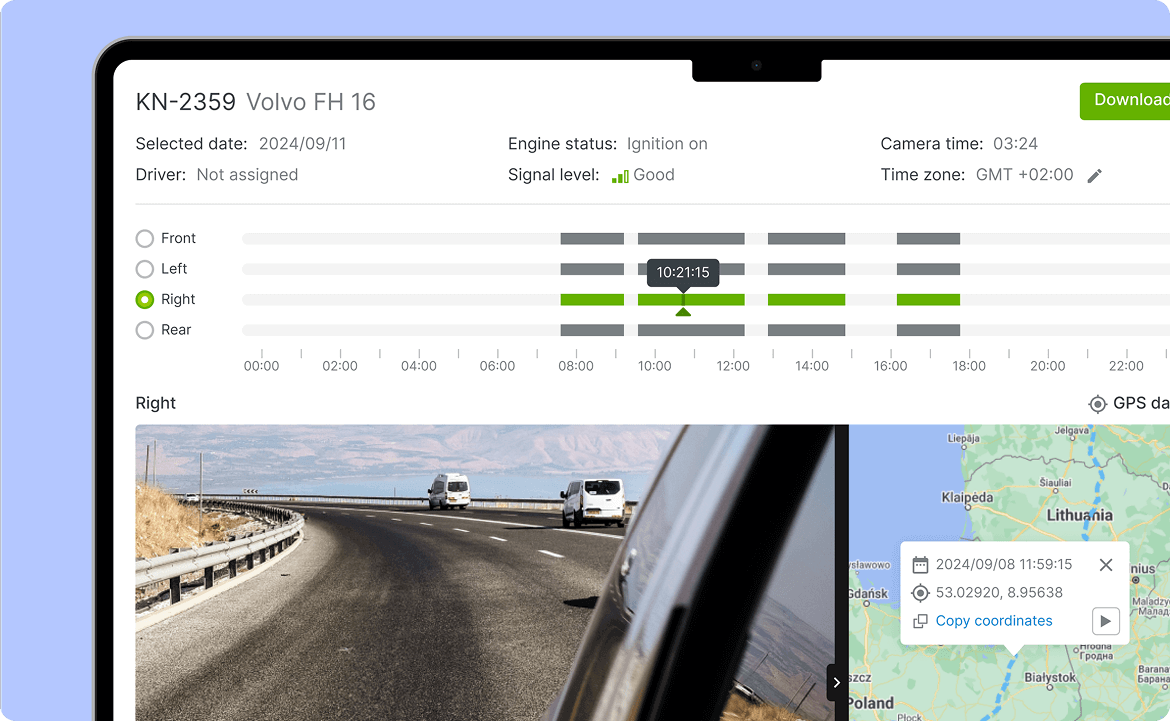Screen dimensions: 1170x721
Task: Click the Right camera segment after 16:00
Action: (x=928, y=300)
